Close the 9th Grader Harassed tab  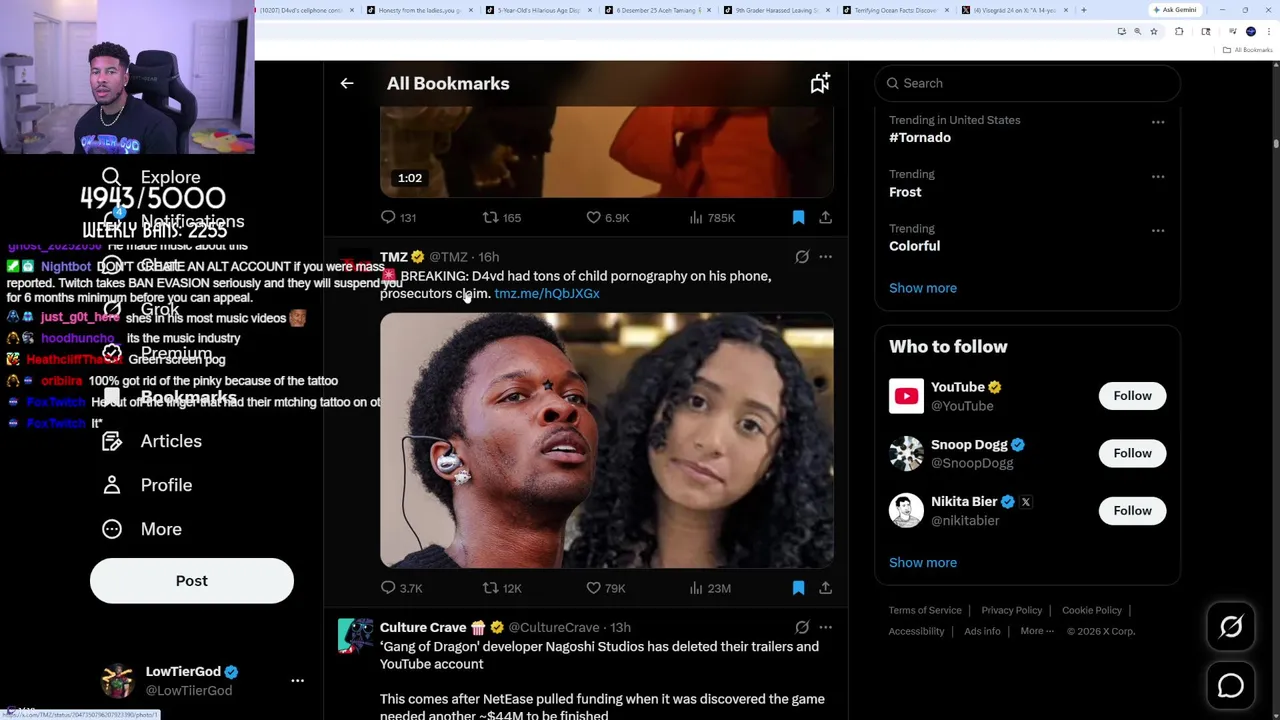coord(828,10)
